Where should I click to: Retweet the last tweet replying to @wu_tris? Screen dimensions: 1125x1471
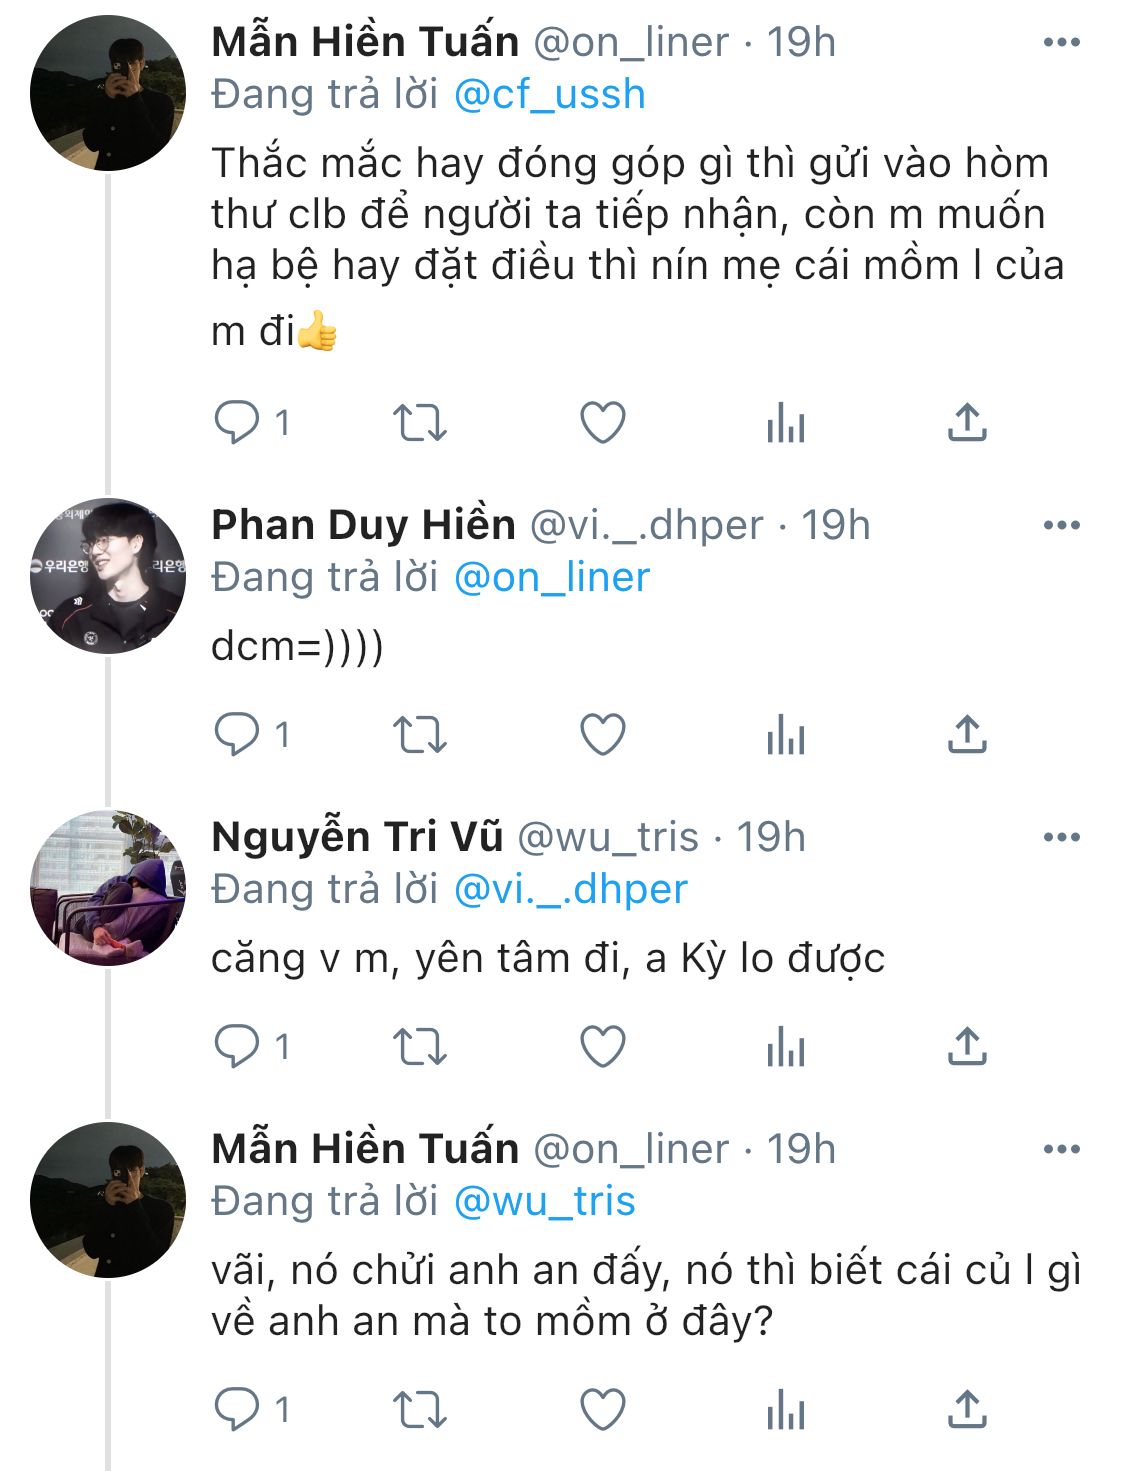[x=420, y=1410]
